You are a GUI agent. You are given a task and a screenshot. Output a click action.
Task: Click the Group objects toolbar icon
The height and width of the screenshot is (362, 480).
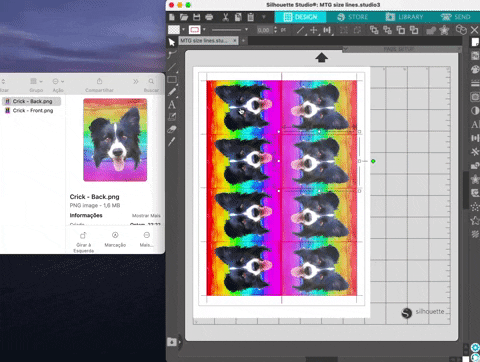[344, 30]
